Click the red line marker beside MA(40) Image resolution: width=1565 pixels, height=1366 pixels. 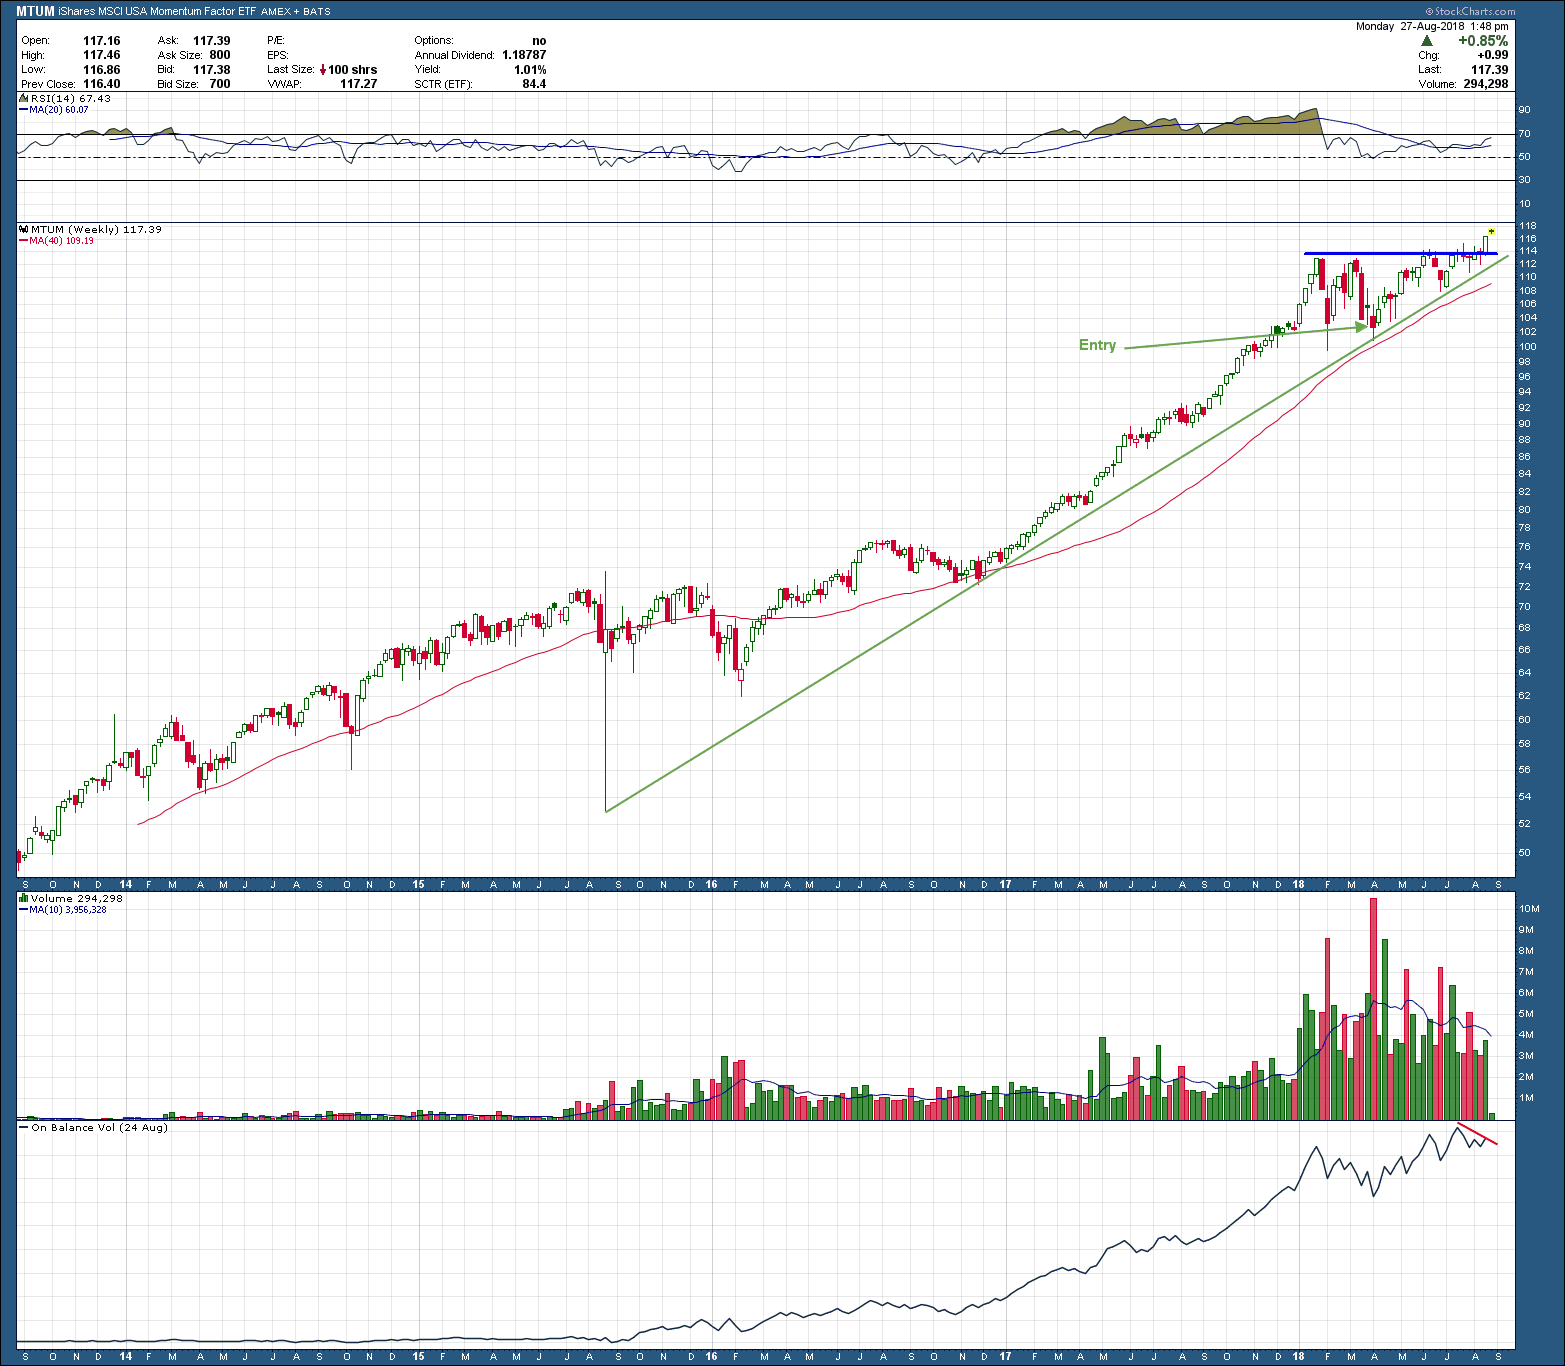point(24,241)
